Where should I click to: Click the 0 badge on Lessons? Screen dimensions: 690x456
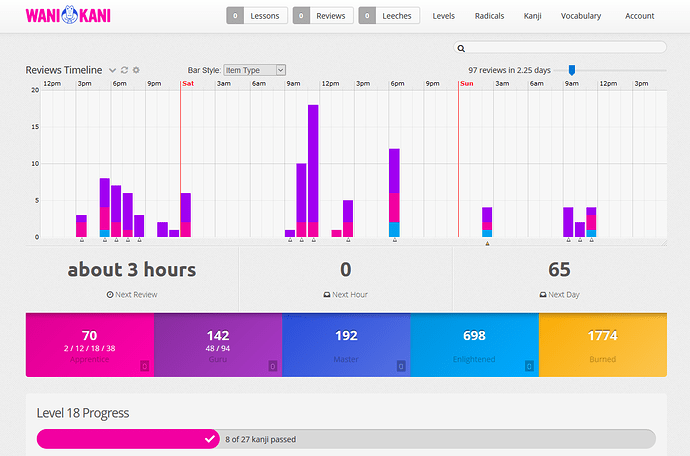click(235, 15)
